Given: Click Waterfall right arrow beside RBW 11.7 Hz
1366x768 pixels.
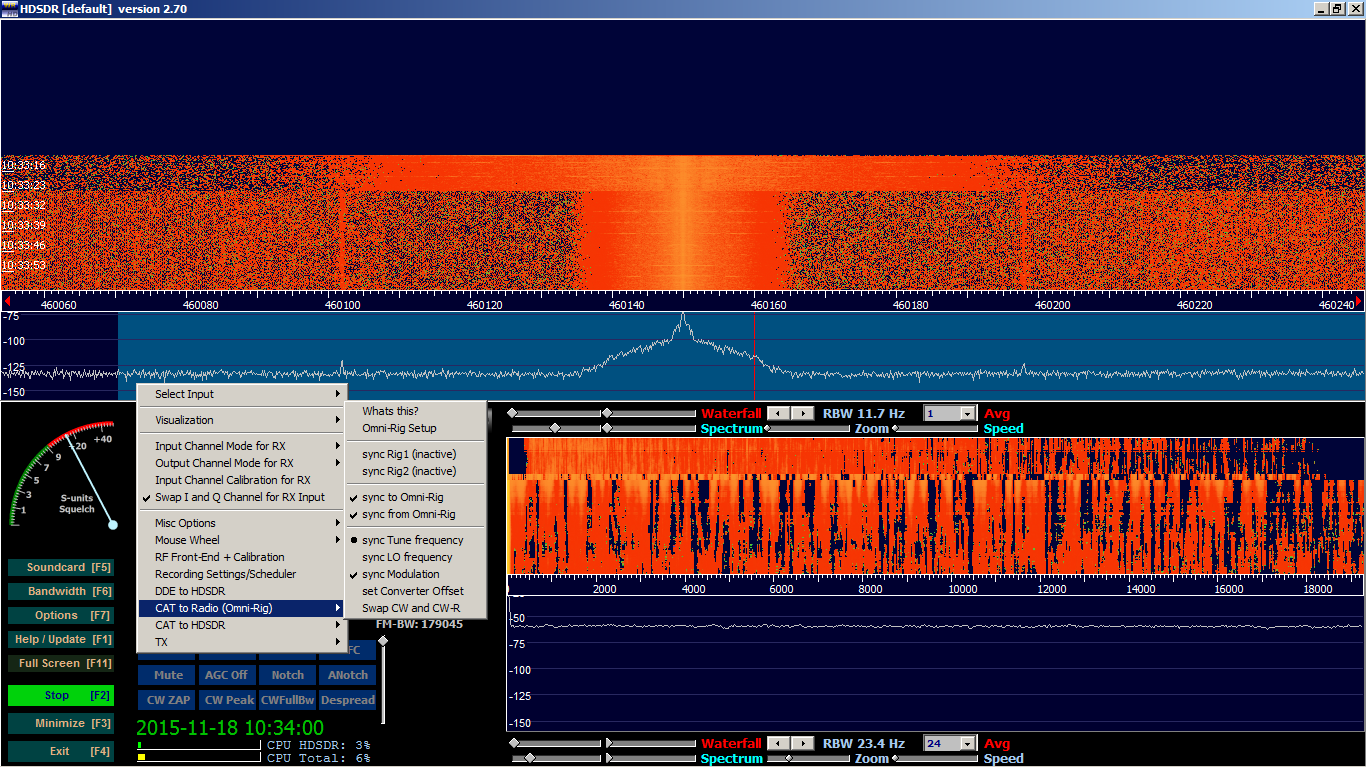Looking at the screenshot, I should [803, 413].
